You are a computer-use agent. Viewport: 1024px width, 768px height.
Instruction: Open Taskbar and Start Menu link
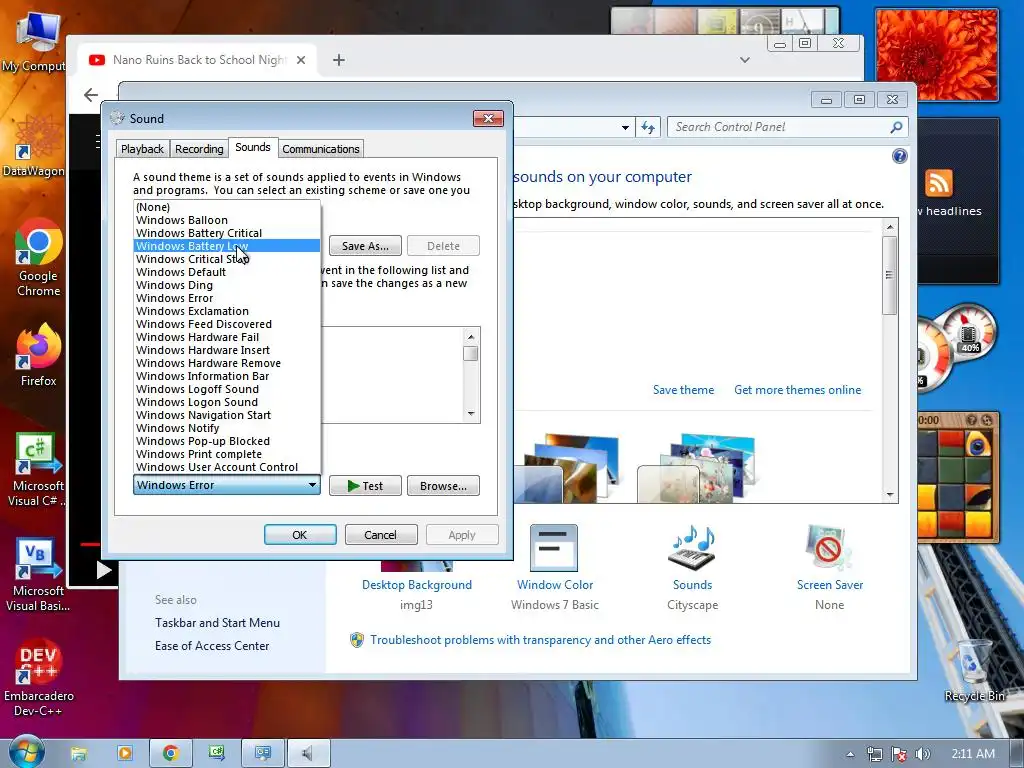click(217, 623)
